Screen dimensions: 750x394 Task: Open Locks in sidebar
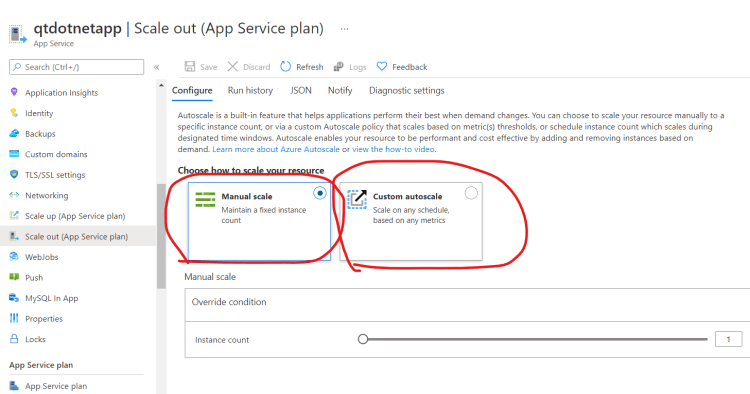(35, 339)
